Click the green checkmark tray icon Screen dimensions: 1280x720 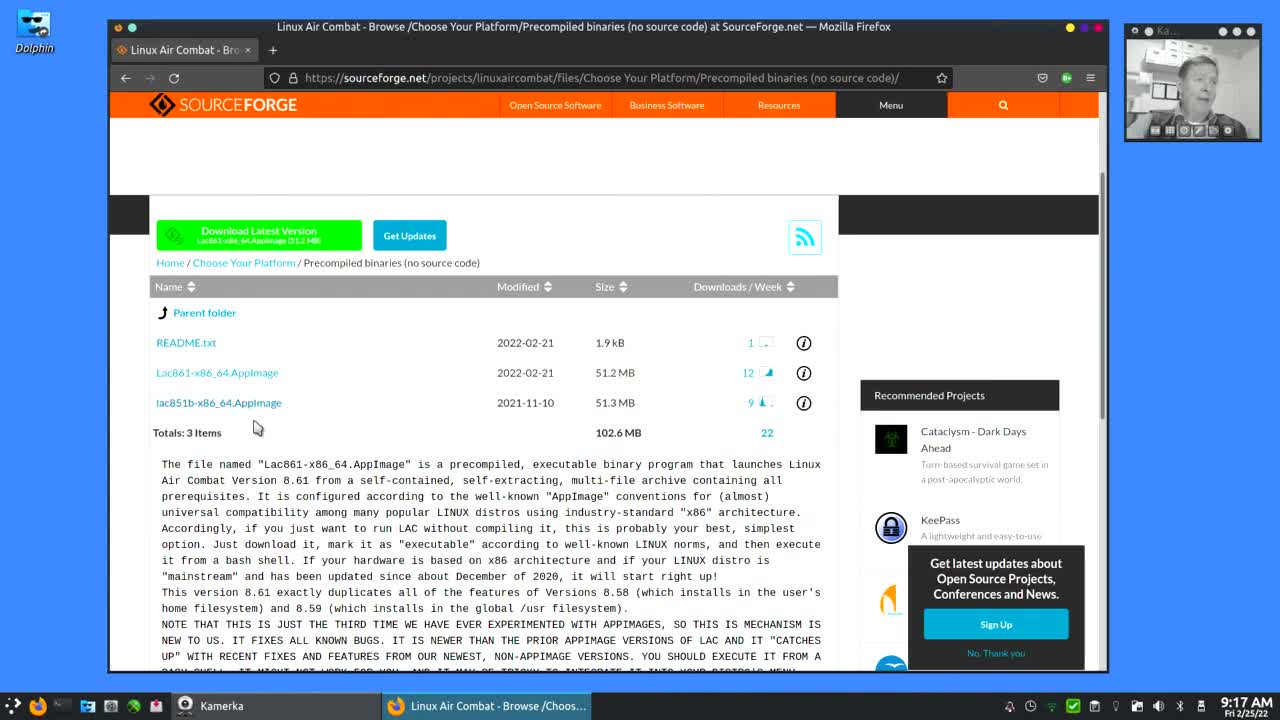[x=1073, y=706]
